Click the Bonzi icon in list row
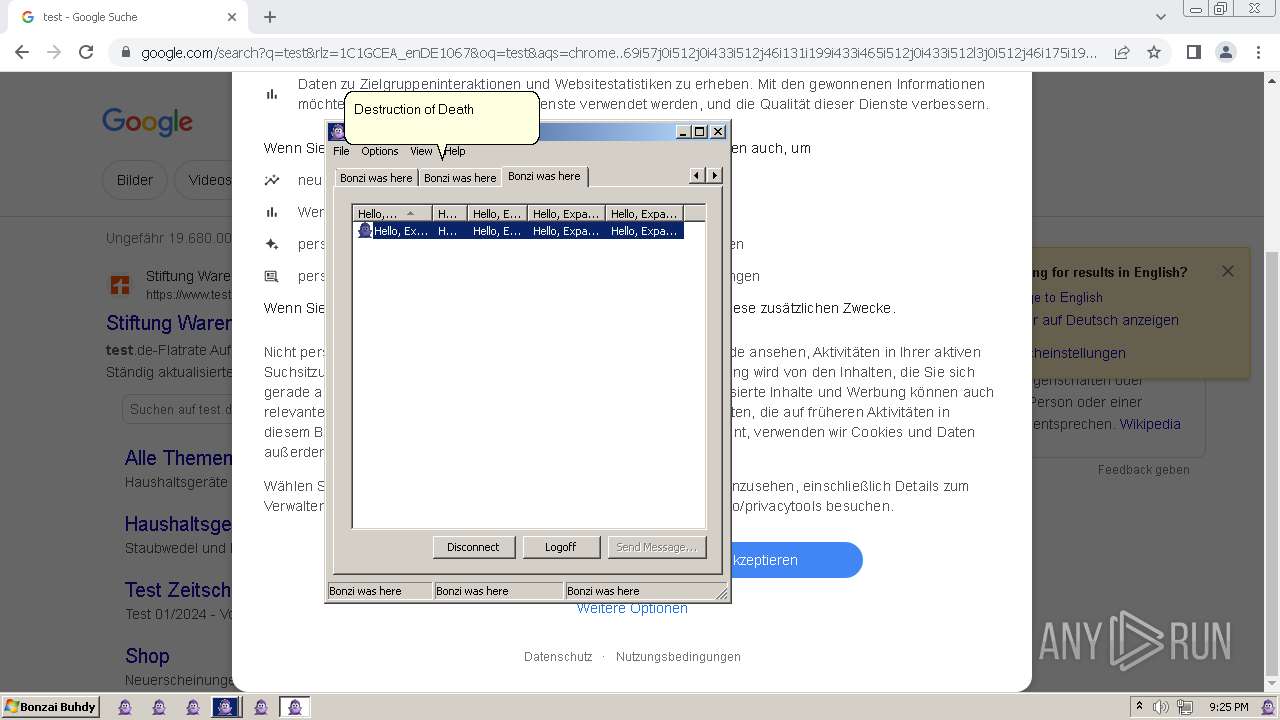1280x720 pixels. [365, 230]
